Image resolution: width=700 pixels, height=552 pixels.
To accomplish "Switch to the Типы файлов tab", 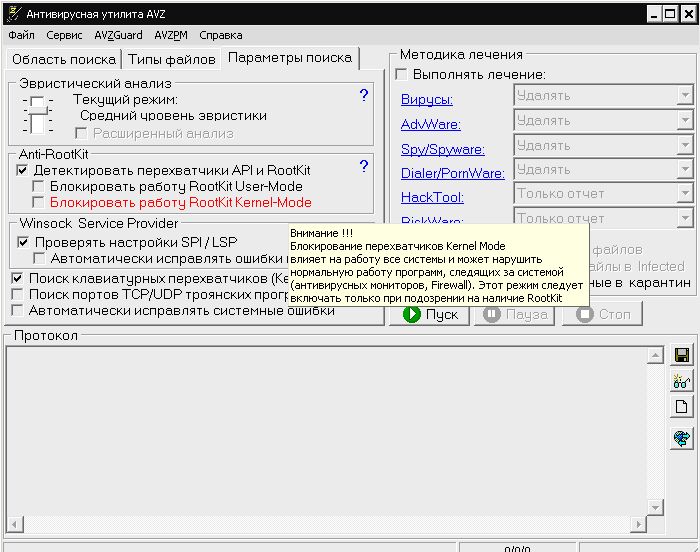I will (172, 59).
